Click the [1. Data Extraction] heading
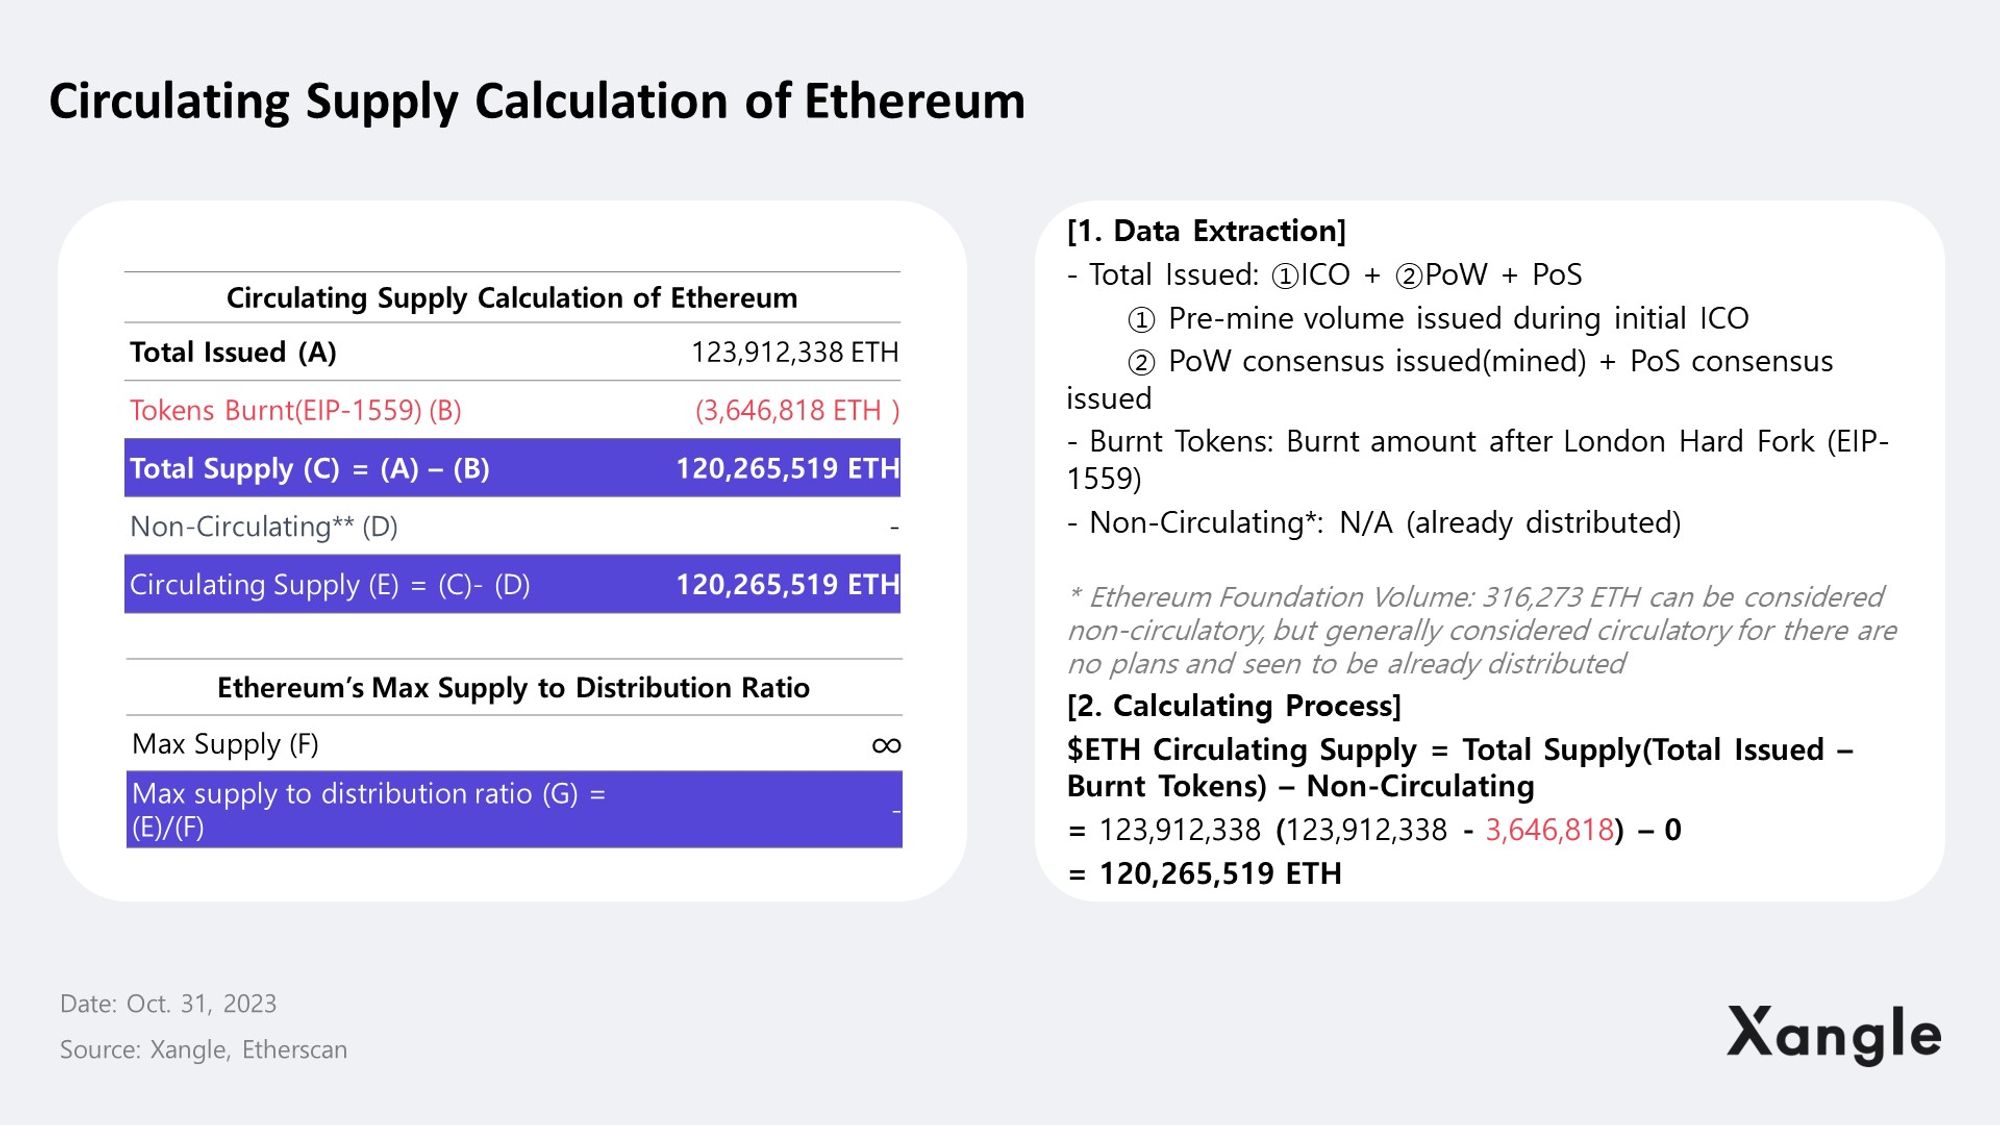The height and width of the screenshot is (1125, 2000). click(1206, 231)
